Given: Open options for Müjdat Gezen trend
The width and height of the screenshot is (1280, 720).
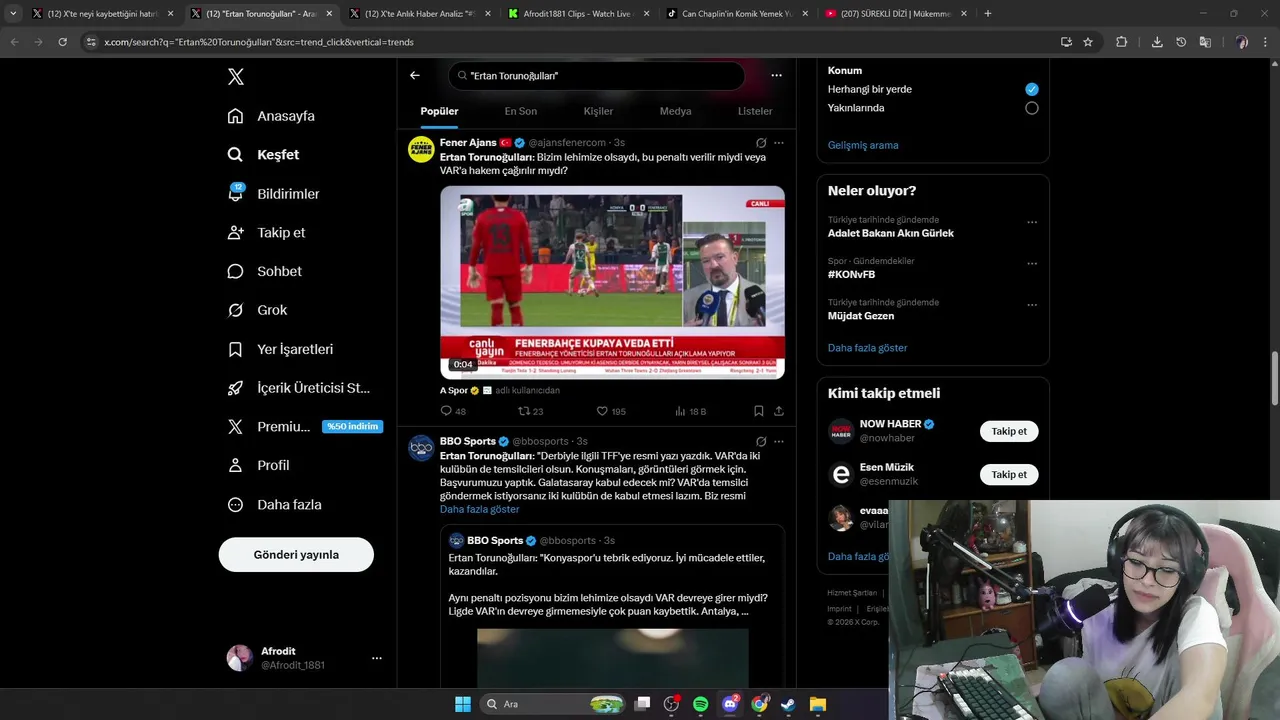Looking at the screenshot, I should [x=1032, y=305].
